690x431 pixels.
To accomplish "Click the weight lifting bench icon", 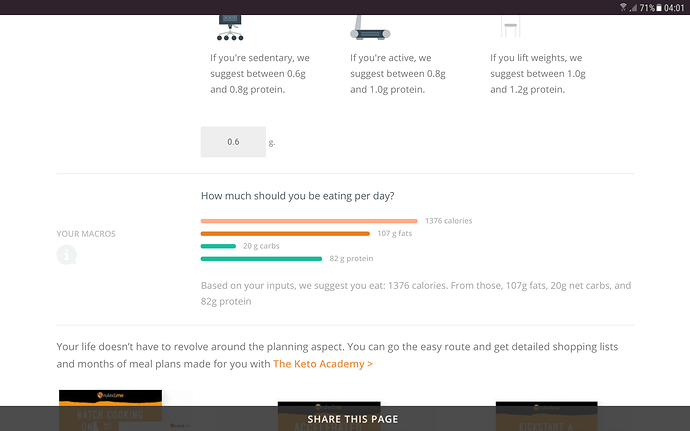I will (510, 27).
